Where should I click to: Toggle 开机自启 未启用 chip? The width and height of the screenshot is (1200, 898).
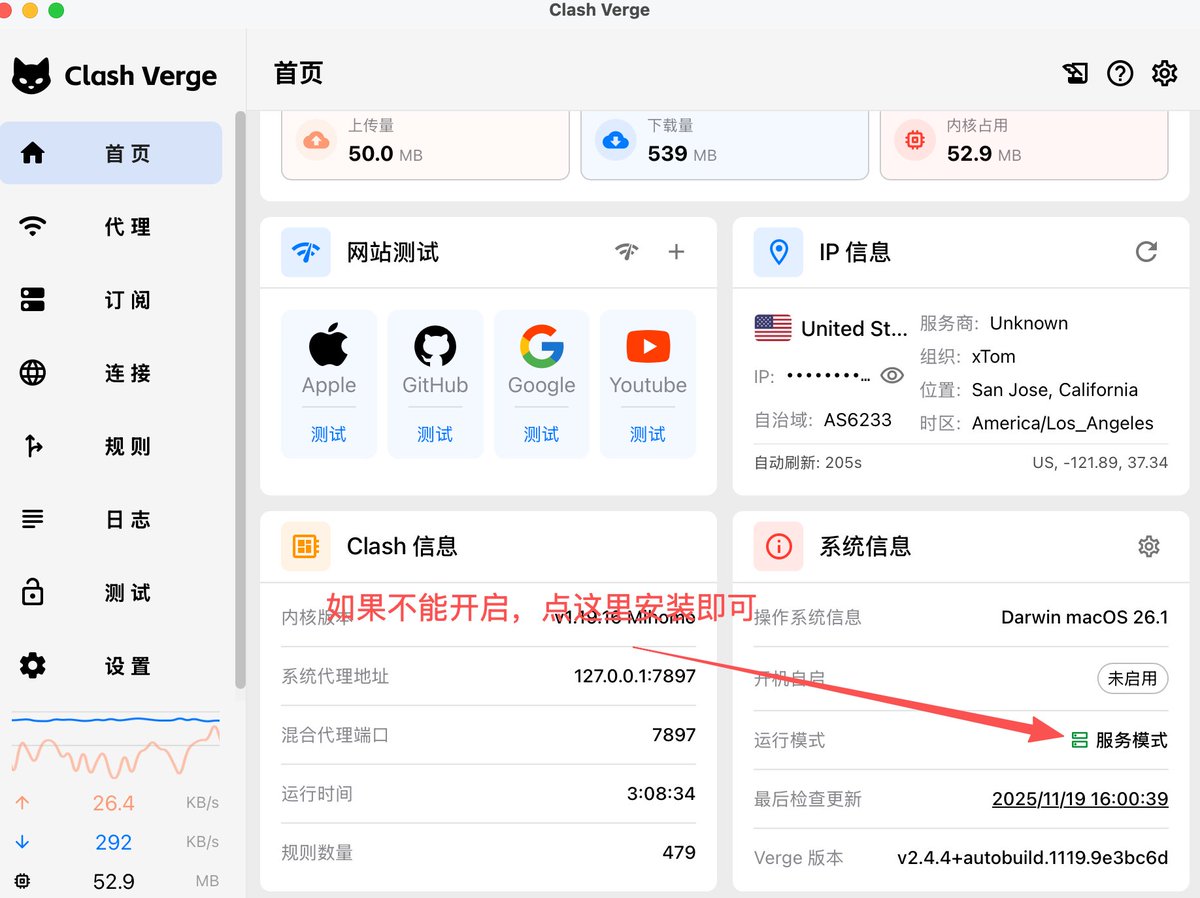tap(1132, 678)
